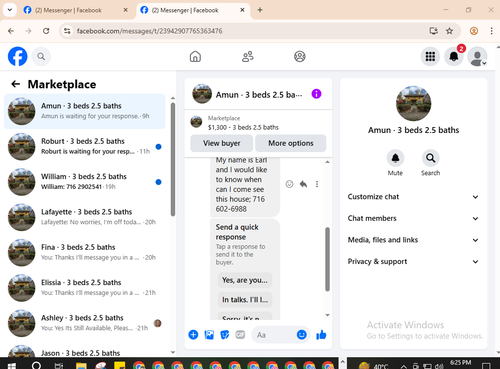
Task: Click the chat messages scrollbar
Action: pyautogui.click(x=327, y=259)
